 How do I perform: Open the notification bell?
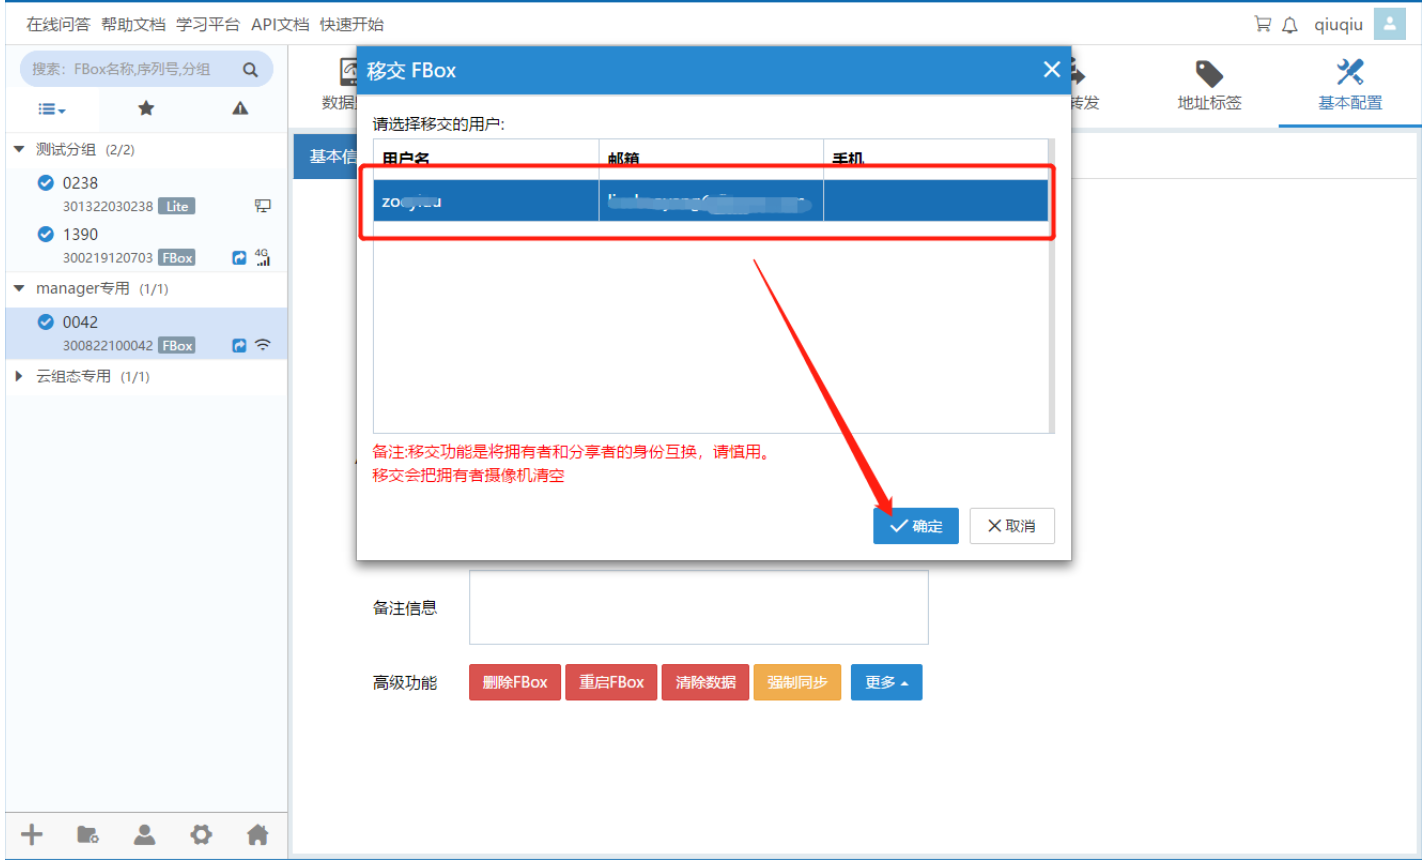coord(1290,25)
